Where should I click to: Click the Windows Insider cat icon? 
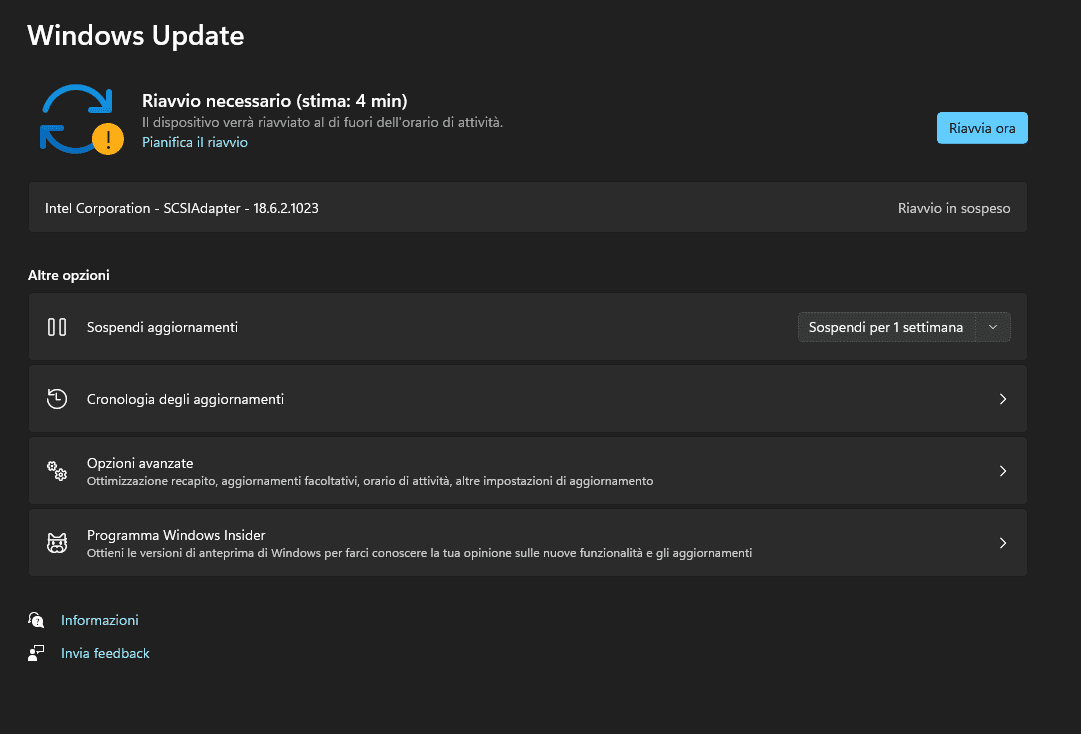(x=57, y=543)
